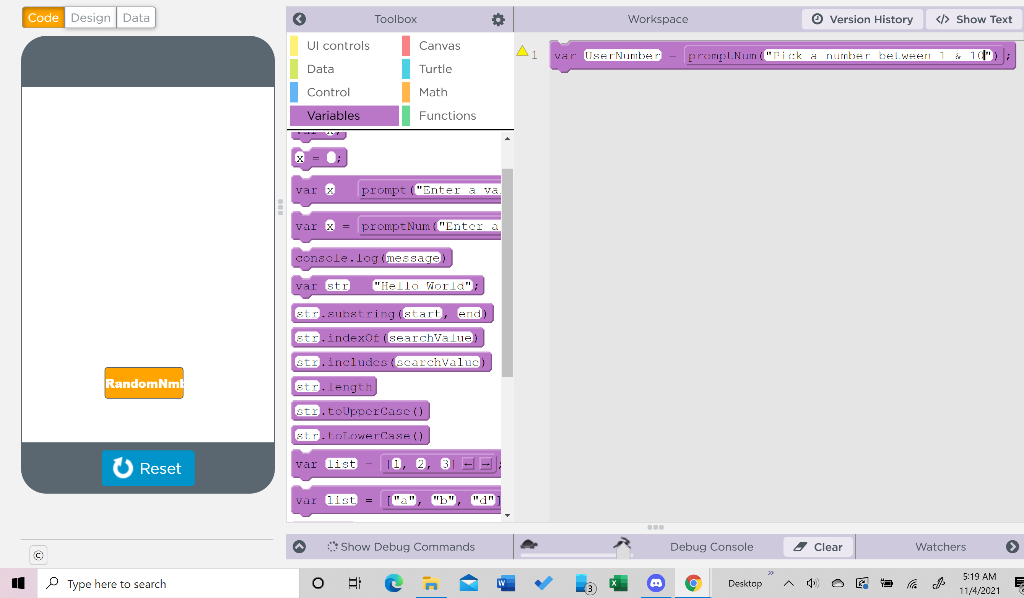Click the copyright icon below the phone preview
1024x598 pixels.
pyautogui.click(x=37, y=555)
